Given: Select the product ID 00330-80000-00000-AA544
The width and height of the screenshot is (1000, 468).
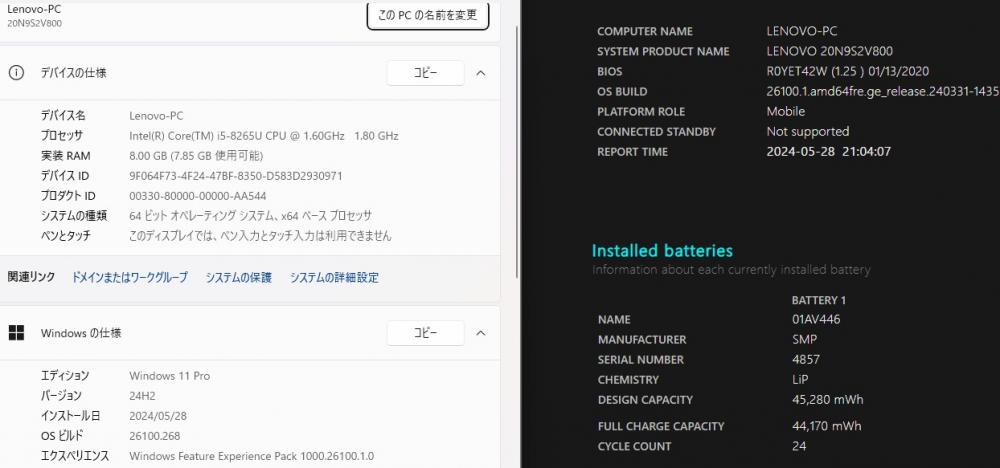Looking at the screenshot, I should click(x=198, y=196).
